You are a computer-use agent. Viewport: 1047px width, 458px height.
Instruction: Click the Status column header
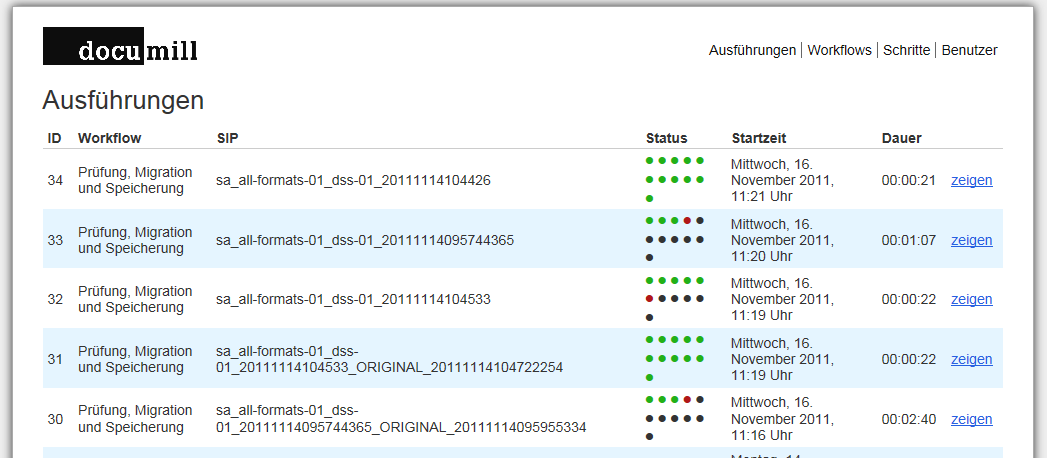click(666, 138)
